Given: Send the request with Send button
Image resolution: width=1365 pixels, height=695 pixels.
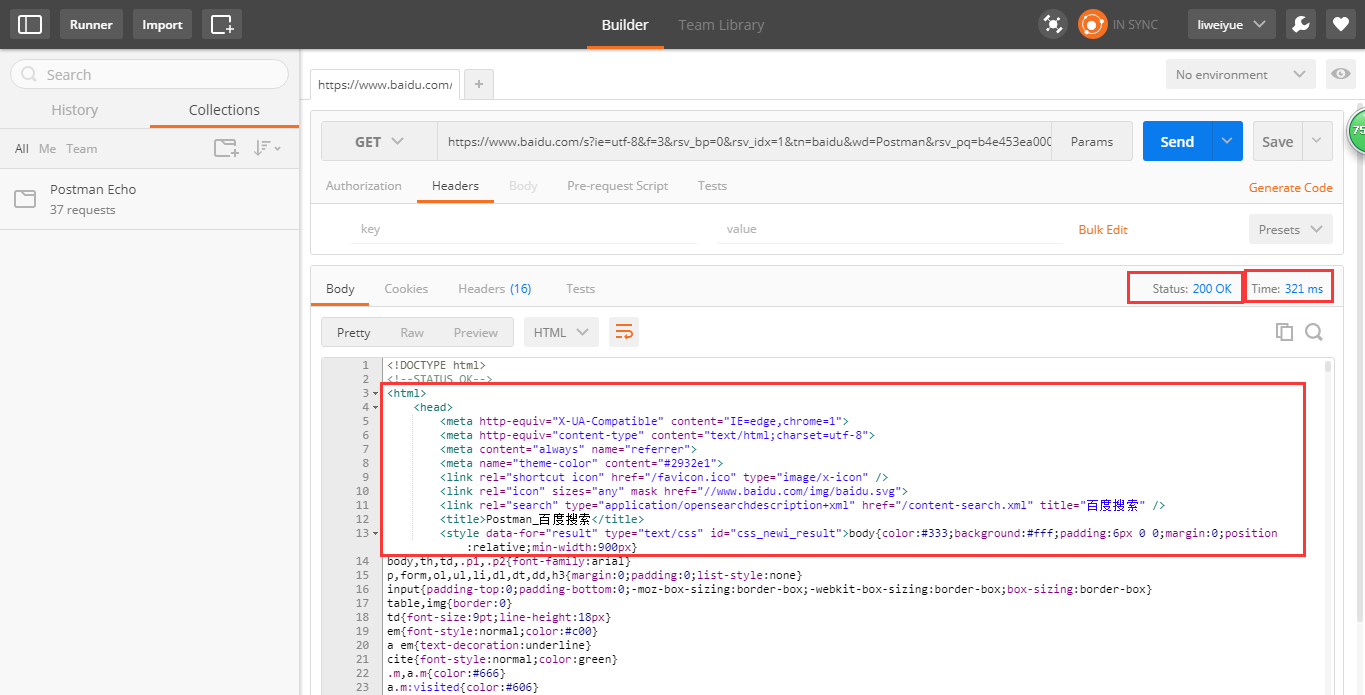Looking at the screenshot, I should pos(1177,142).
